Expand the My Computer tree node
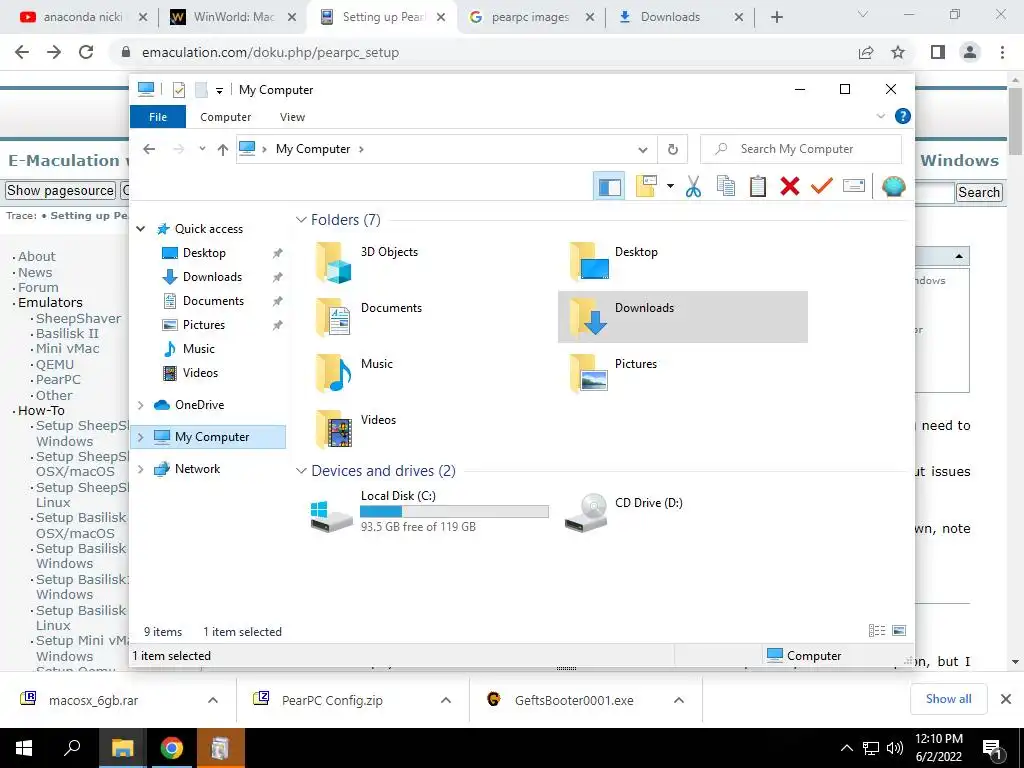This screenshot has height=768, width=1024. [140, 437]
